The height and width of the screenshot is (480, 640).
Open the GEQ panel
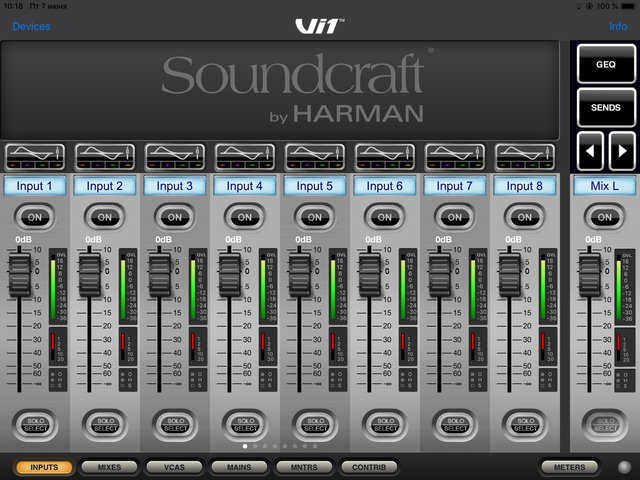pyautogui.click(x=606, y=64)
